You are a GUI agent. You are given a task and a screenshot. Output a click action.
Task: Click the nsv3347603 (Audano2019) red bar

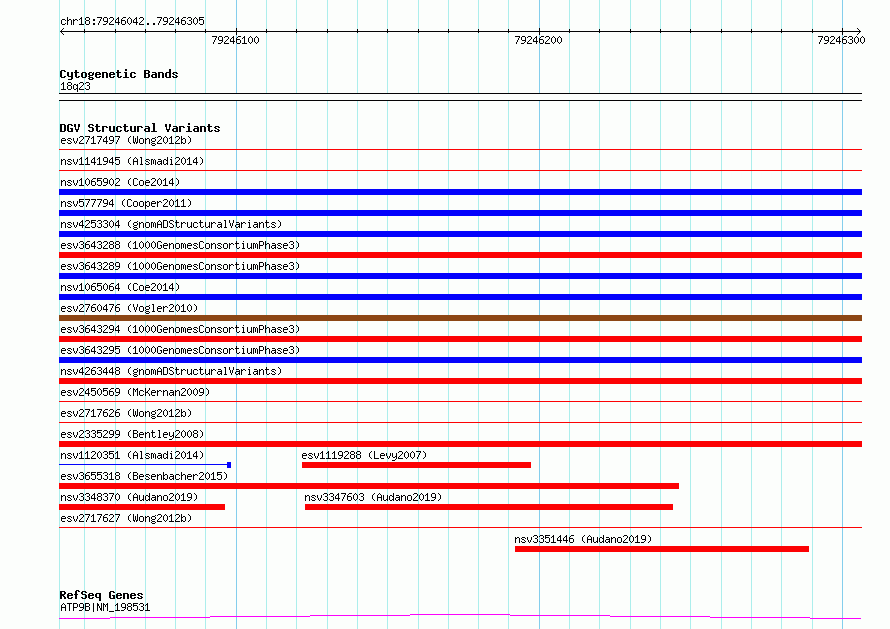pos(489,507)
